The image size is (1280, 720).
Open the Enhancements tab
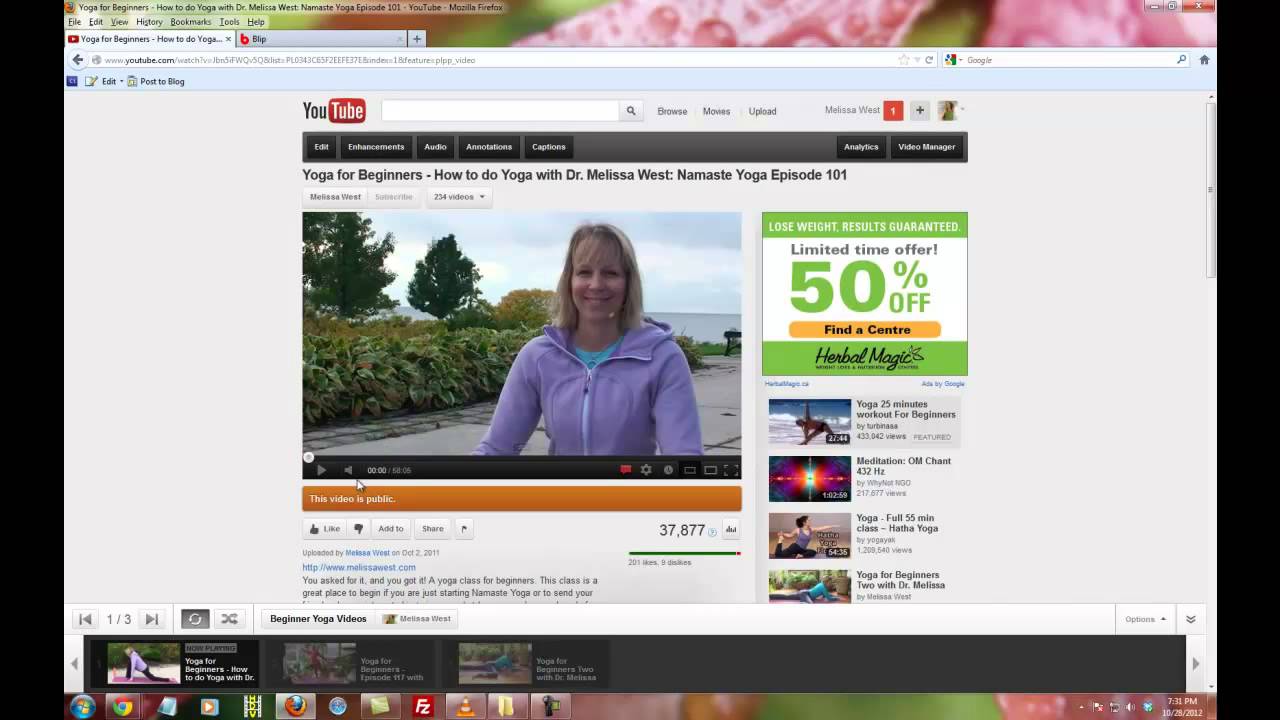tap(376, 147)
